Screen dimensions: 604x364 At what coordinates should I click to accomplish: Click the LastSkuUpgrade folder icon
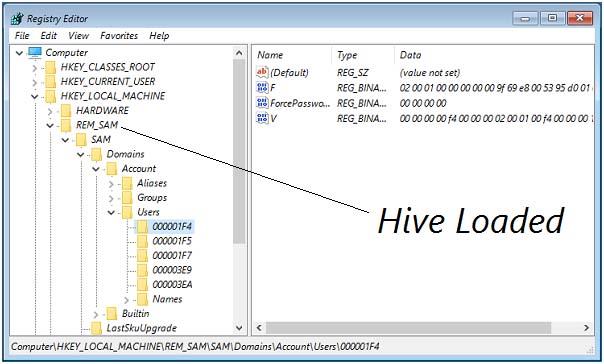point(96,329)
